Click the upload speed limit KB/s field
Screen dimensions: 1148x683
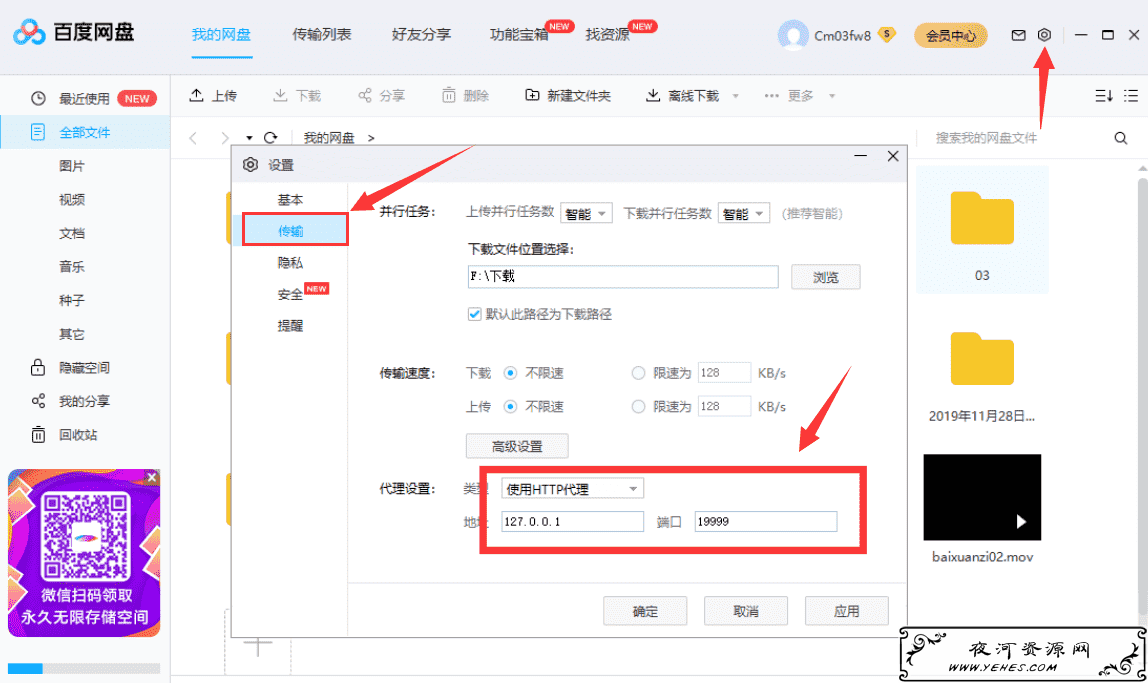724,406
